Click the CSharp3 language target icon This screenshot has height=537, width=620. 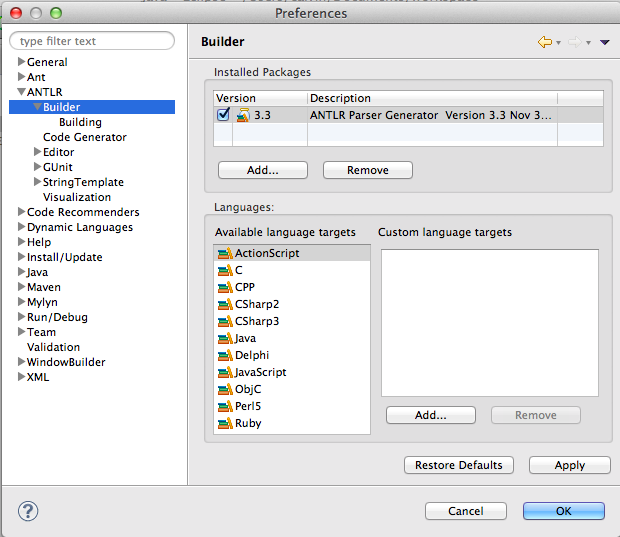[225, 321]
